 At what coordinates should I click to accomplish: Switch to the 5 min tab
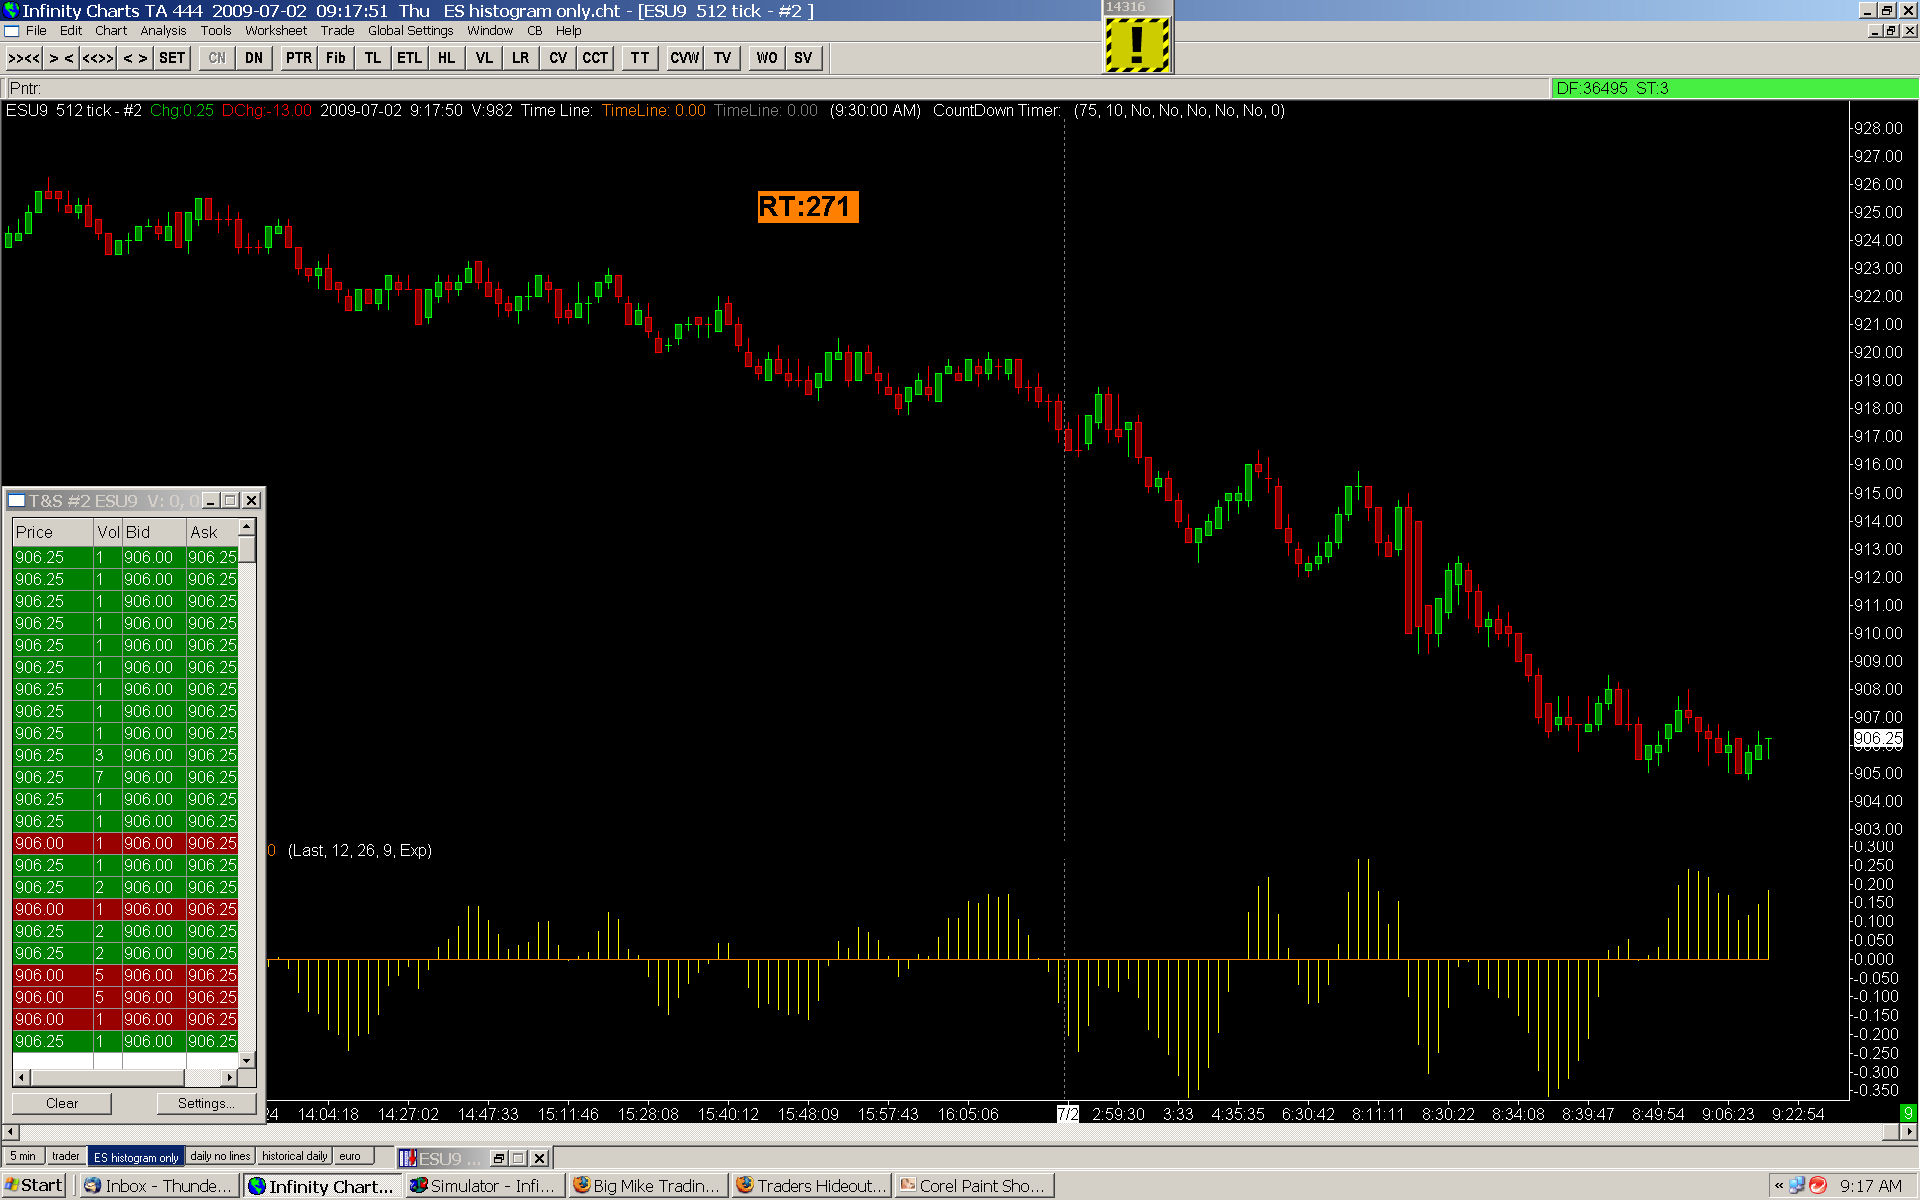(x=23, y=1157)
